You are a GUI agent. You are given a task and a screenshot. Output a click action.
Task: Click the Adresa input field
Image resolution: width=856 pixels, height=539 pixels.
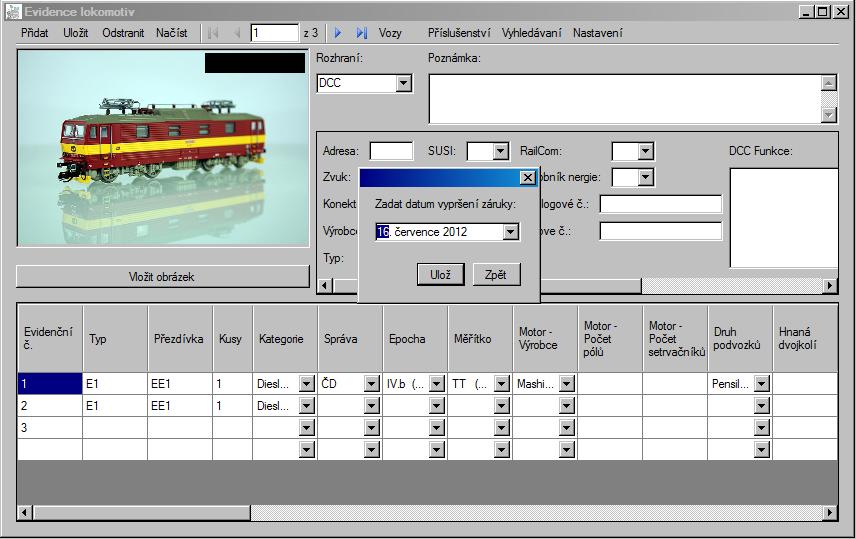tap(391, 152)
